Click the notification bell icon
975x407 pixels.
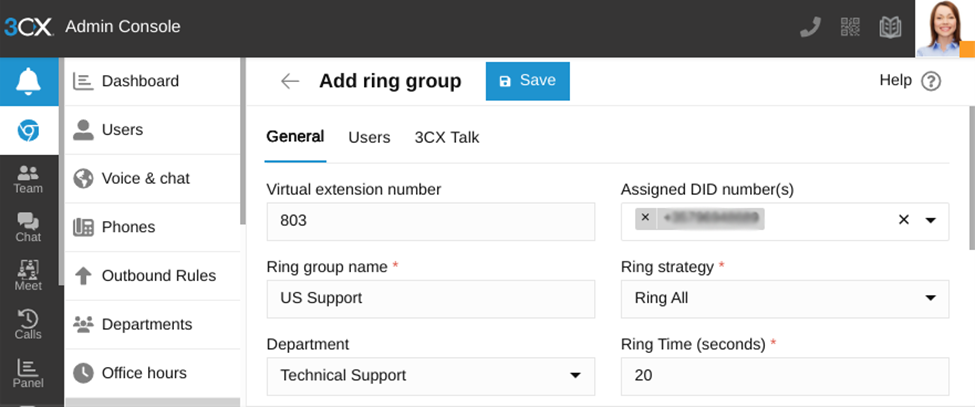tap(29, 82)
